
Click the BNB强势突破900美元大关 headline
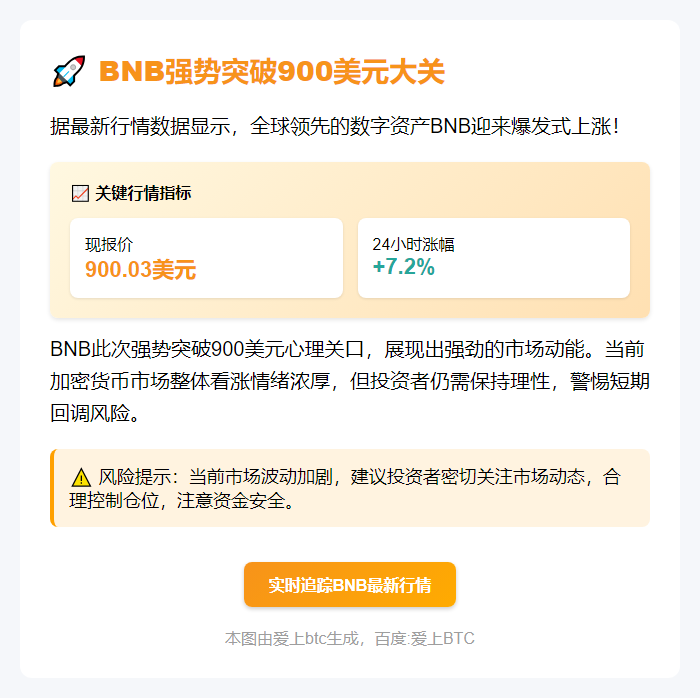click(x=272, y=72)
